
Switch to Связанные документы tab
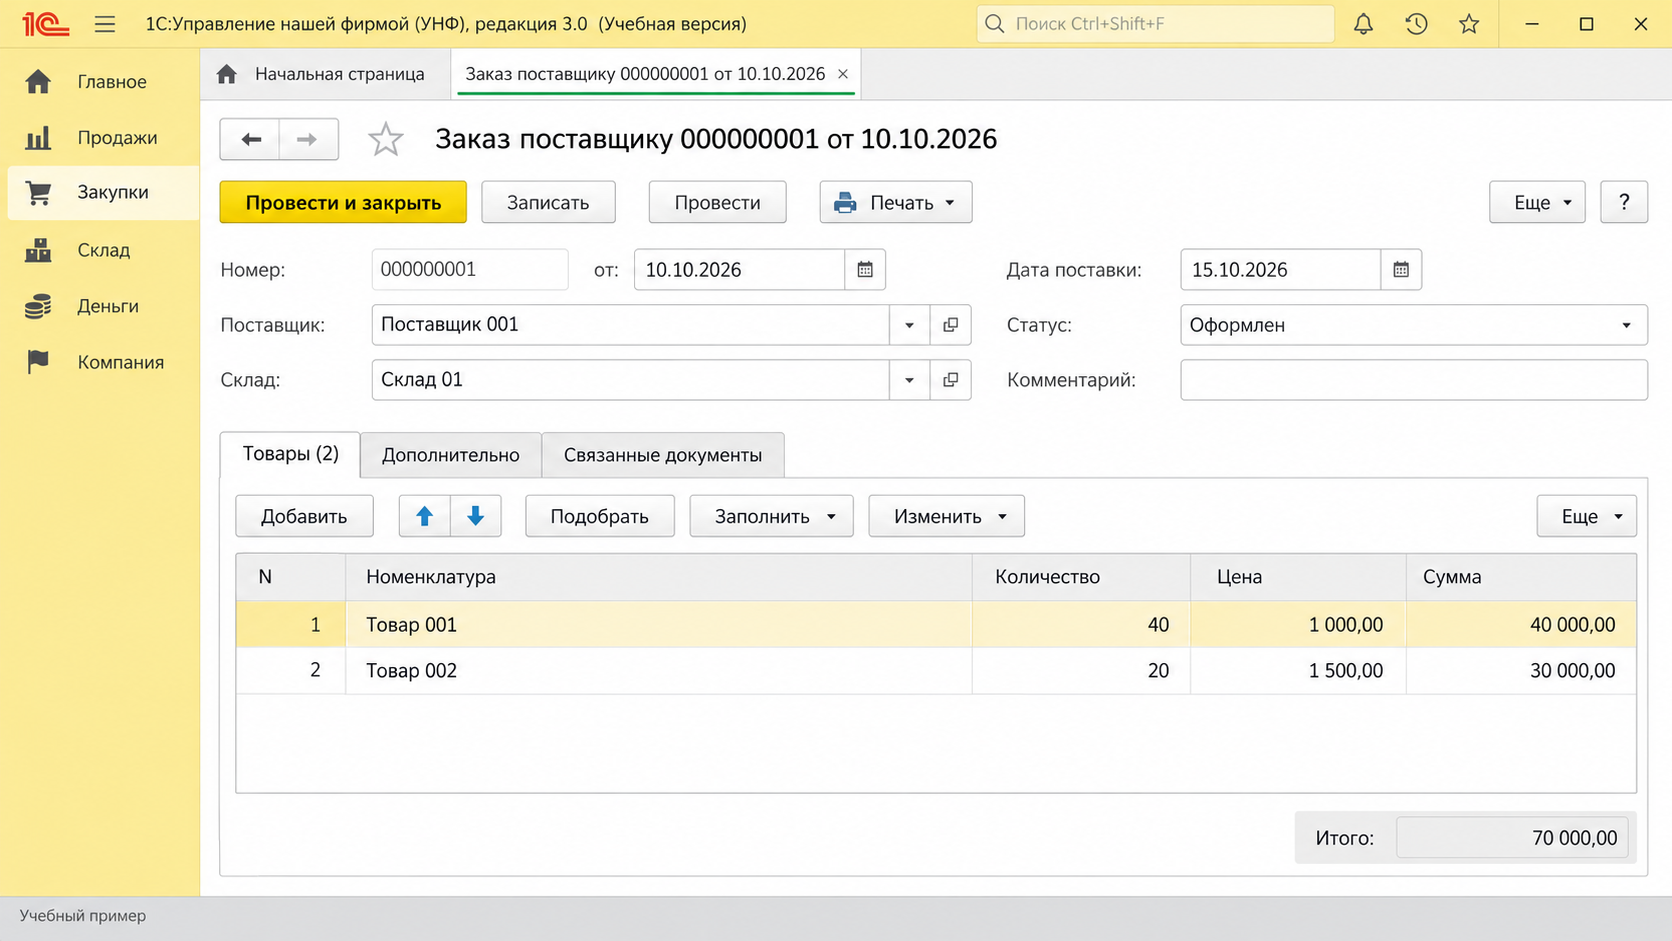click(x=663, y=455)
